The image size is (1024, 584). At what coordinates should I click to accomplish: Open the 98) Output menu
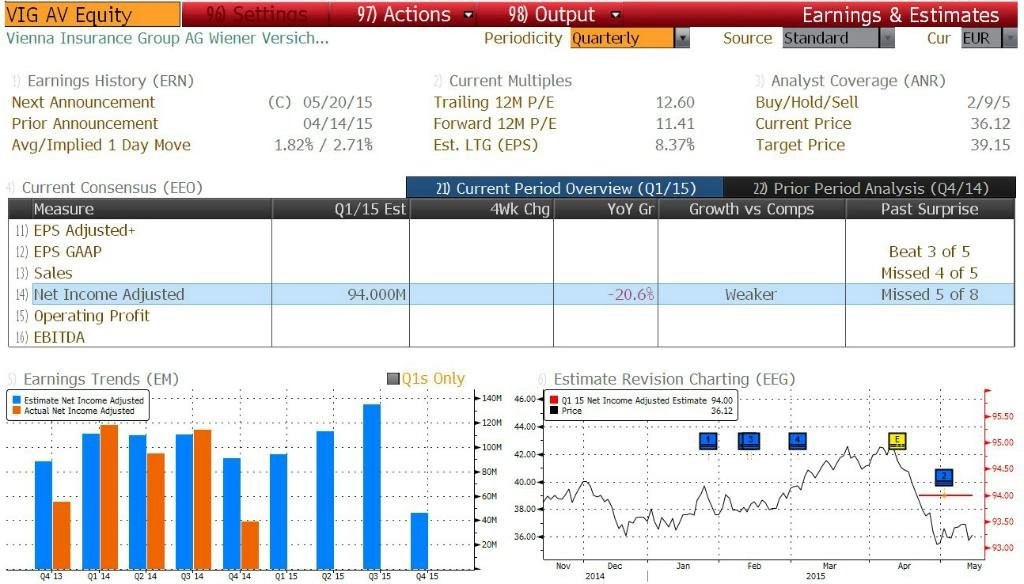pos(551,14)
